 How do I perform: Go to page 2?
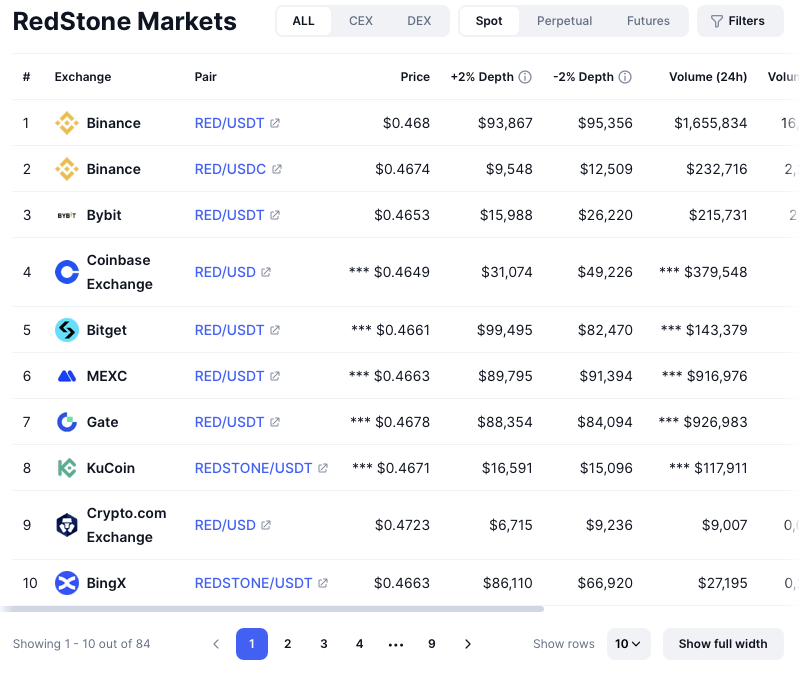tap(288, 644)
